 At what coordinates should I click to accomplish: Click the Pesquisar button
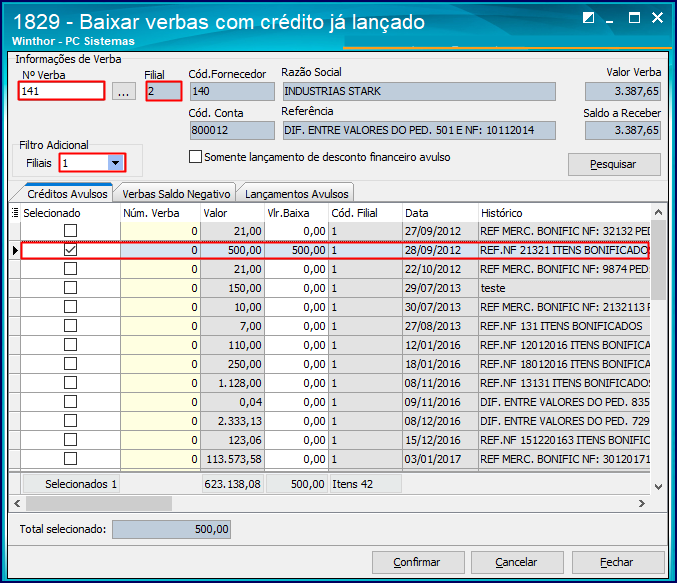tap(614, 164)
